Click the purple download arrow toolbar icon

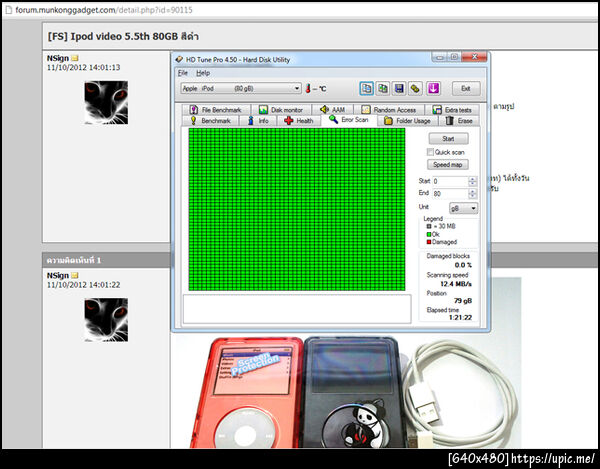click(x=433, y=88)
